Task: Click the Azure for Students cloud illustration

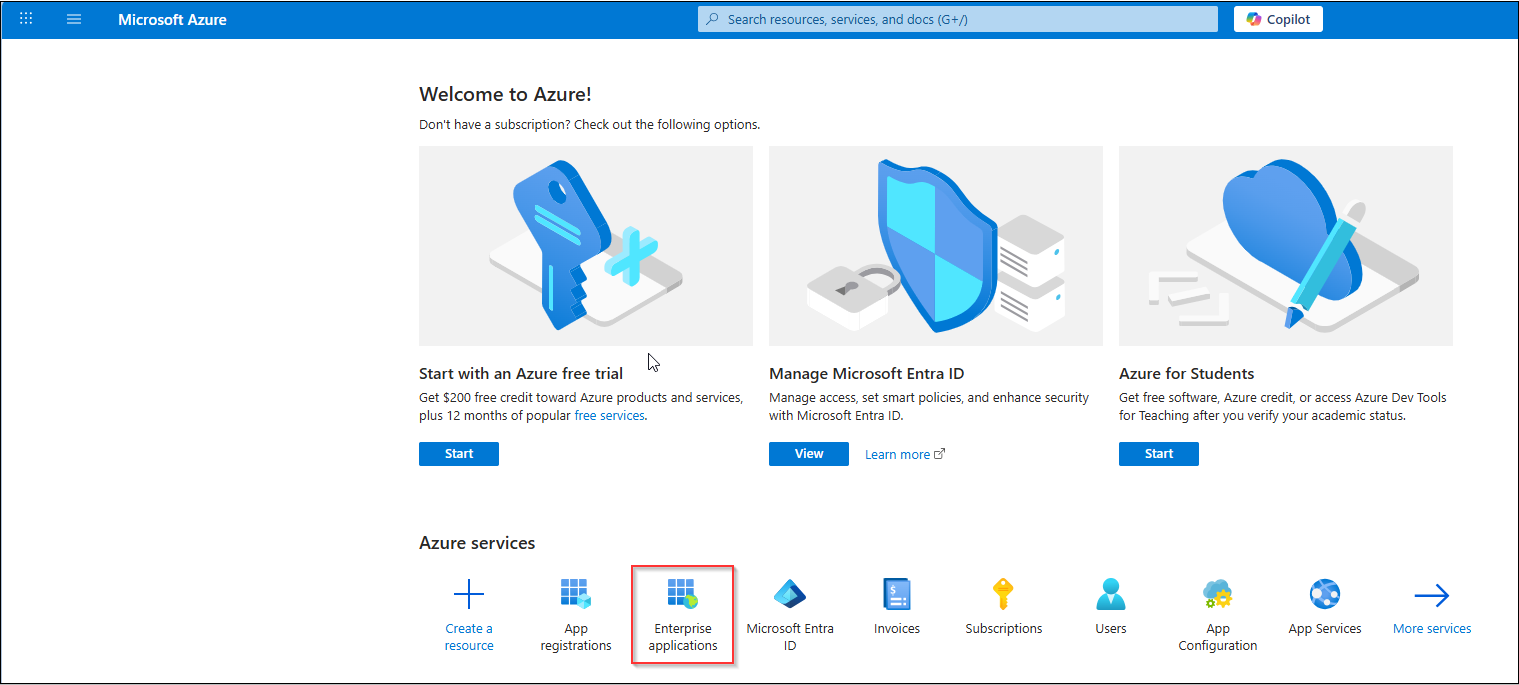Action: click(1286, 246)
